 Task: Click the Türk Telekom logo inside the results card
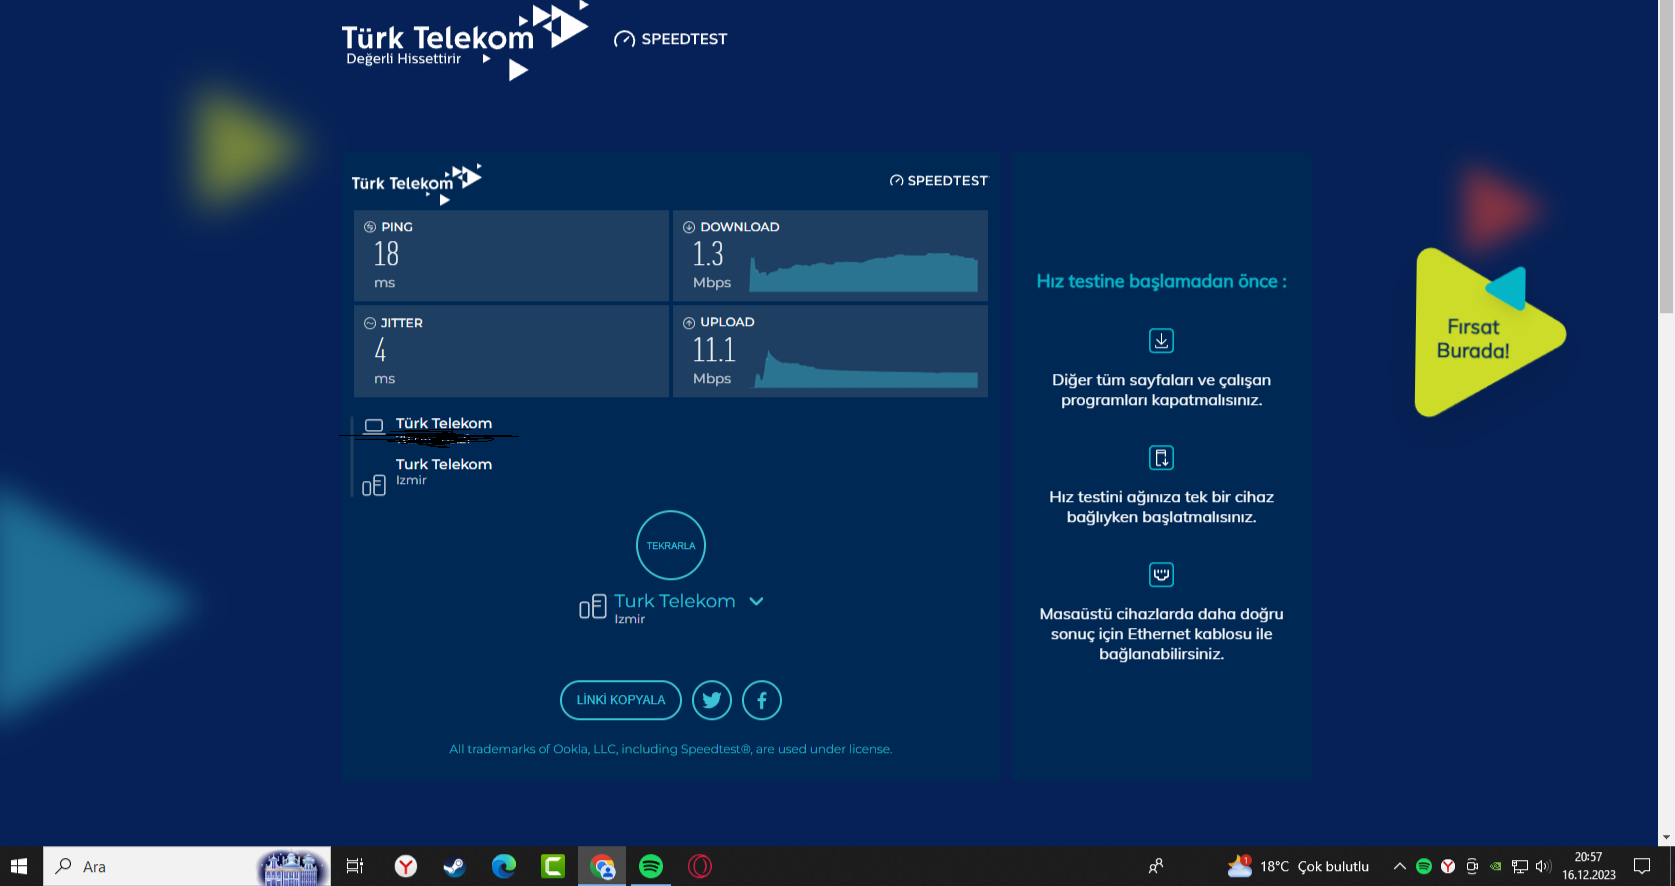point(417,183)
